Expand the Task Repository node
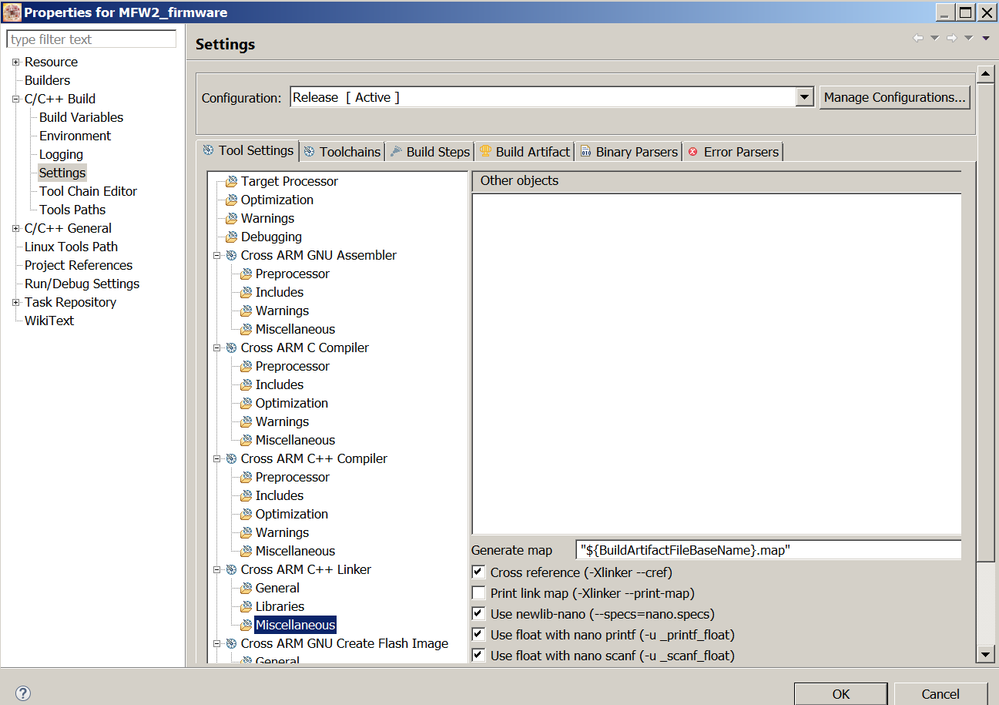The height and width of the screenshot is (705, 999). tap(16, 302)
